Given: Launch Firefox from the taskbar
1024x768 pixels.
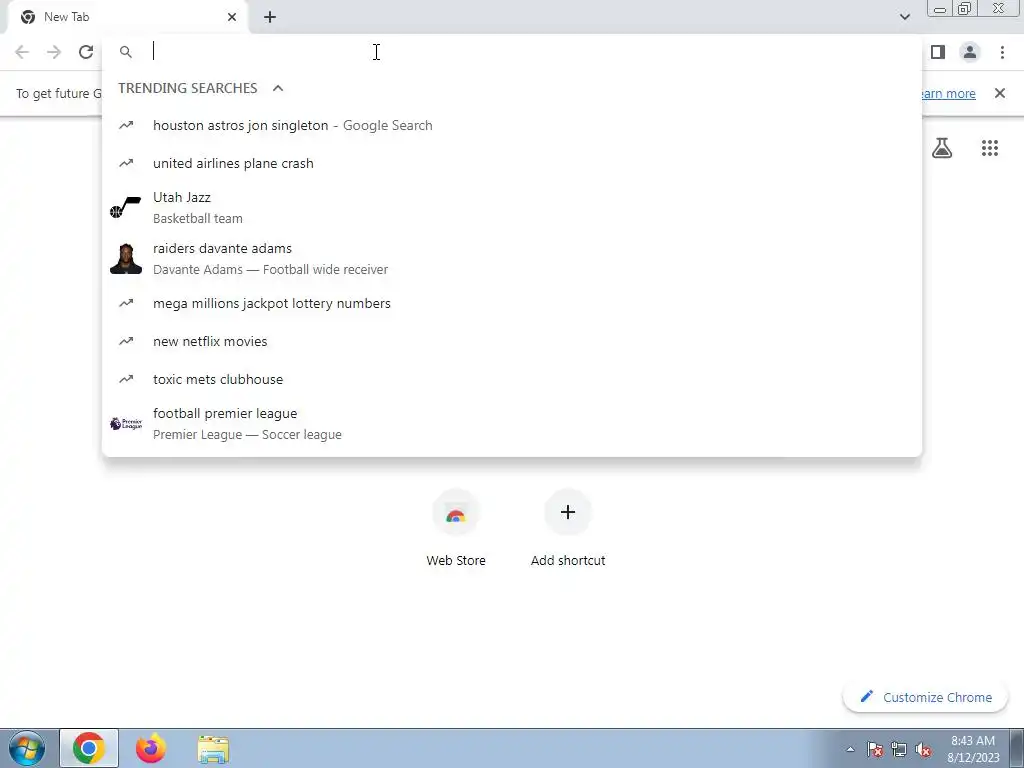Looking at the screenshot, I should (x=151, y=748).
